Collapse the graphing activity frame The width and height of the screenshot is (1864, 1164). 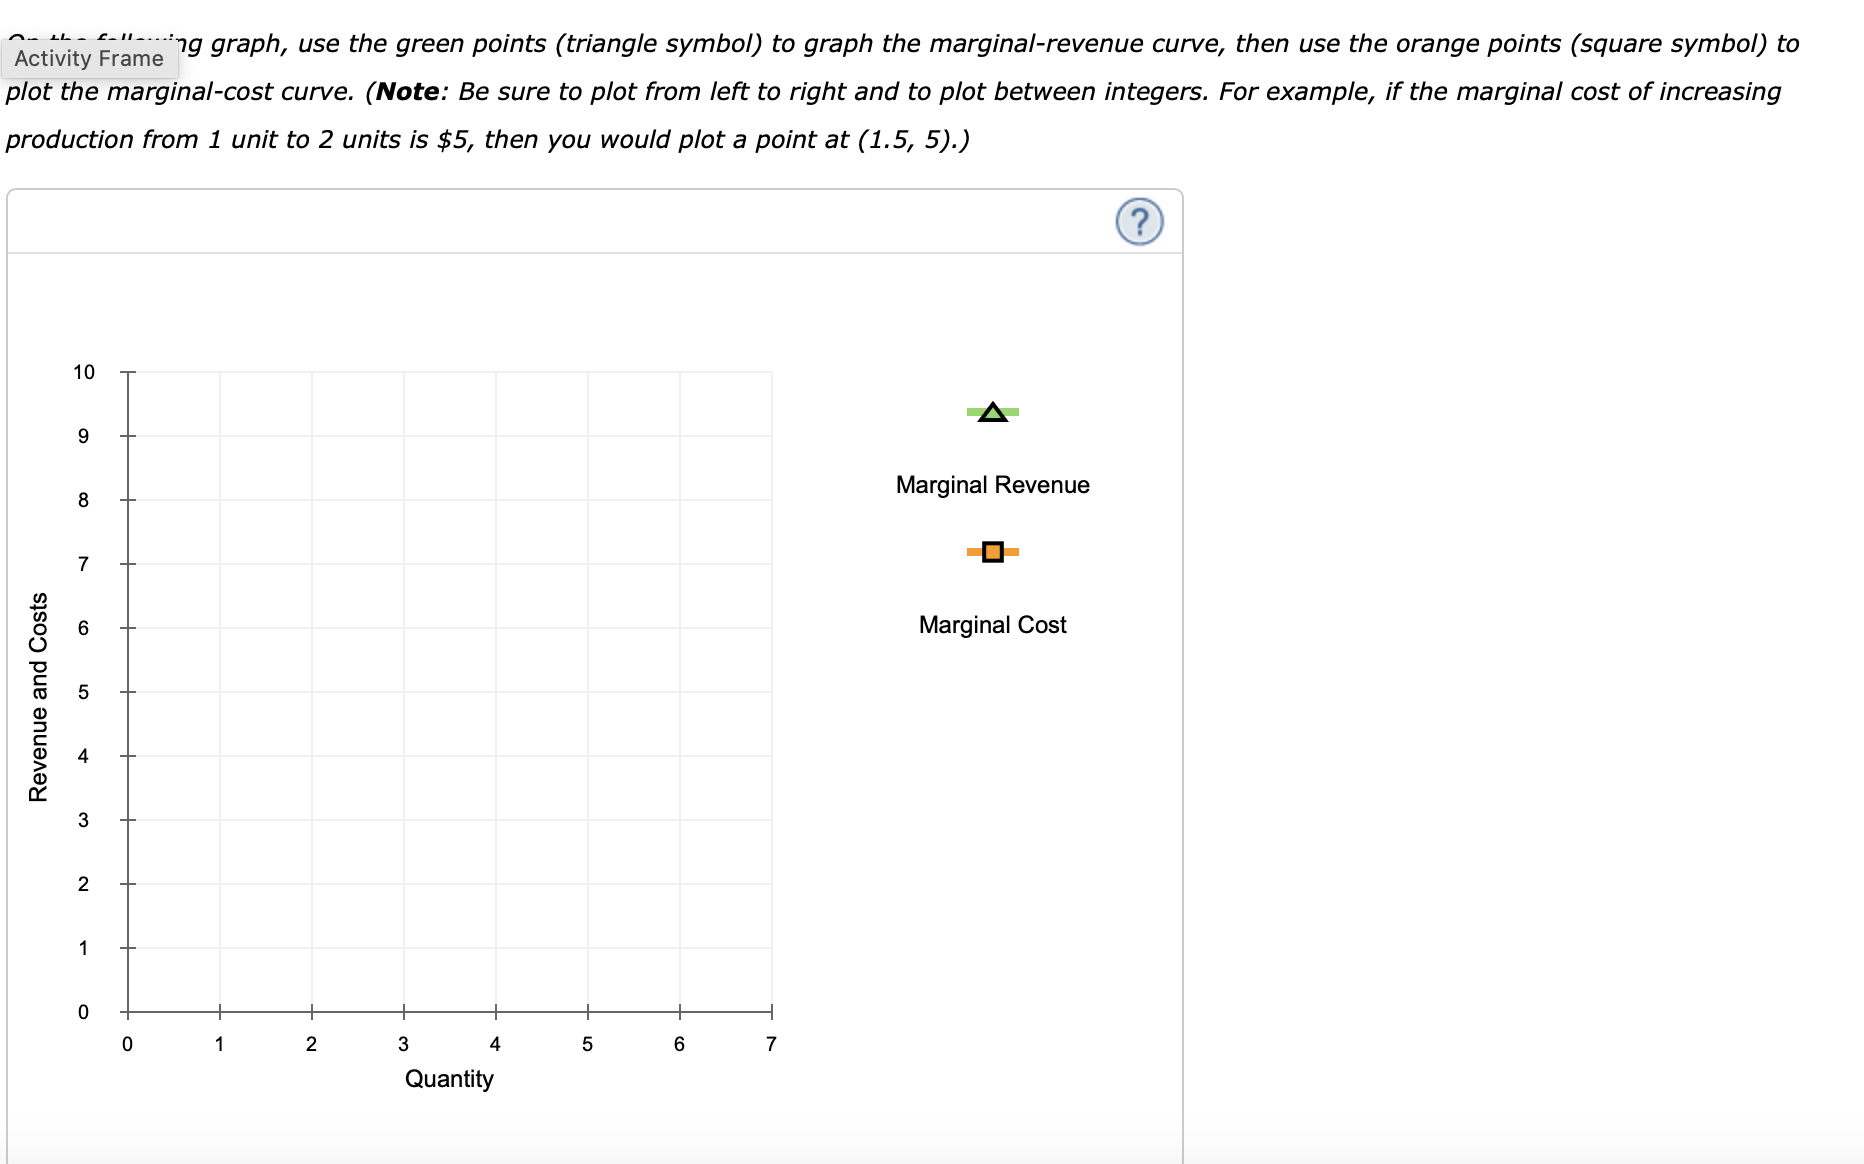(x=90, y=58)
